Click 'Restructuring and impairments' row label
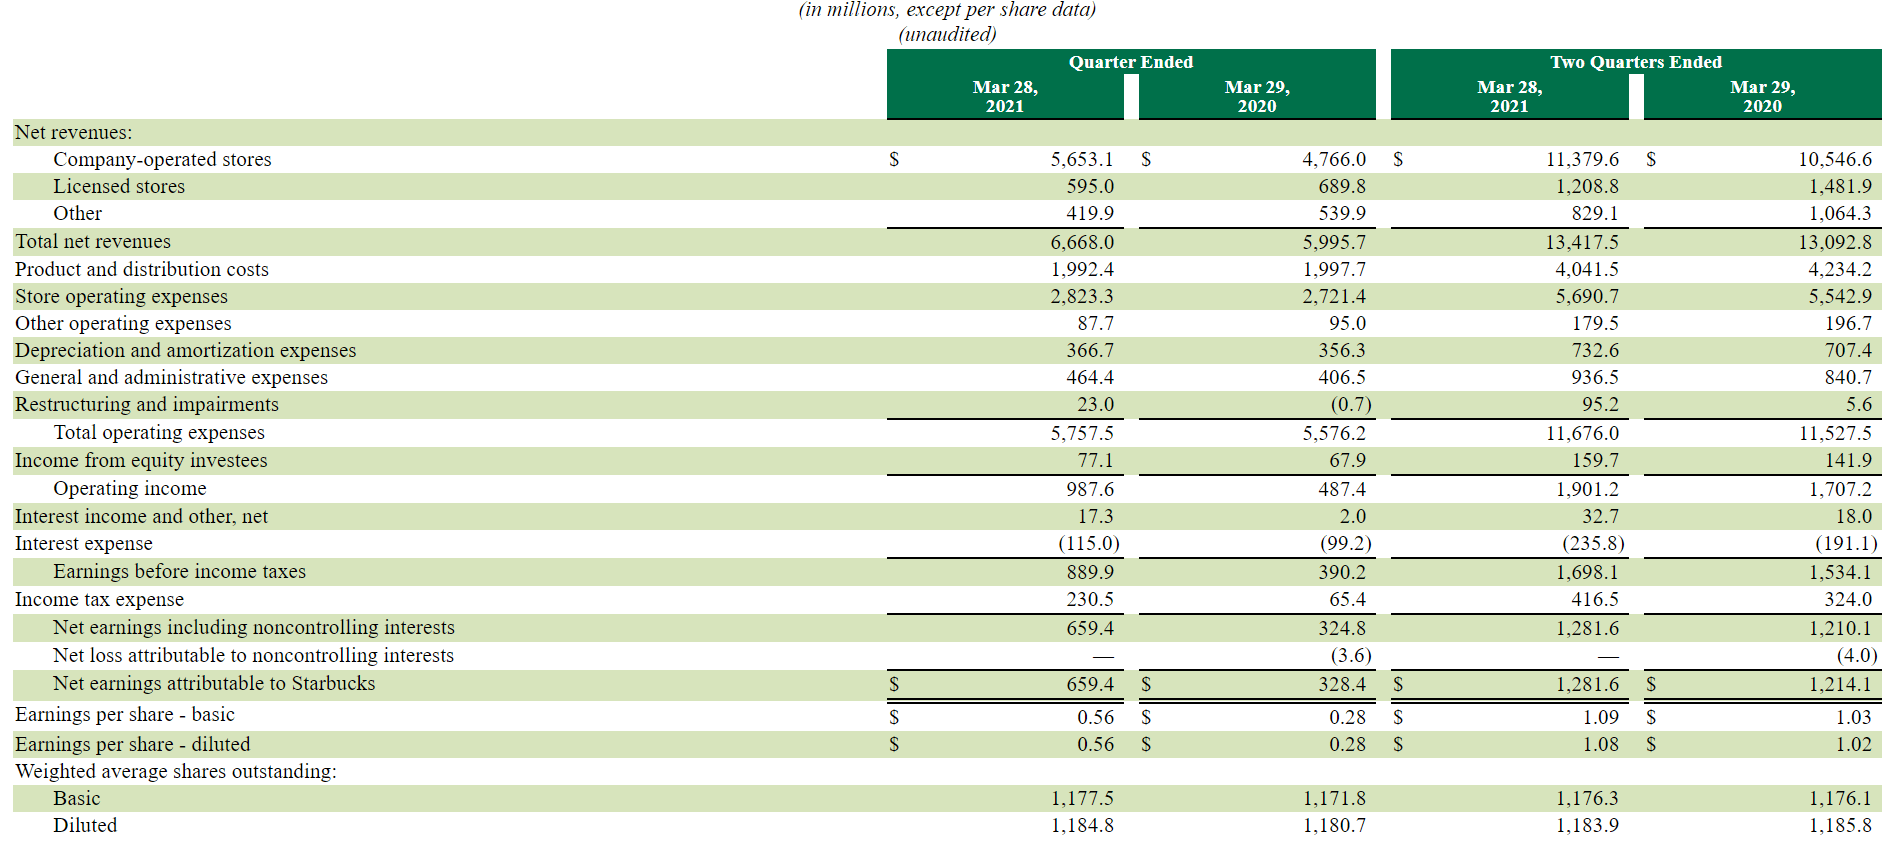 [x=147, y=404]
